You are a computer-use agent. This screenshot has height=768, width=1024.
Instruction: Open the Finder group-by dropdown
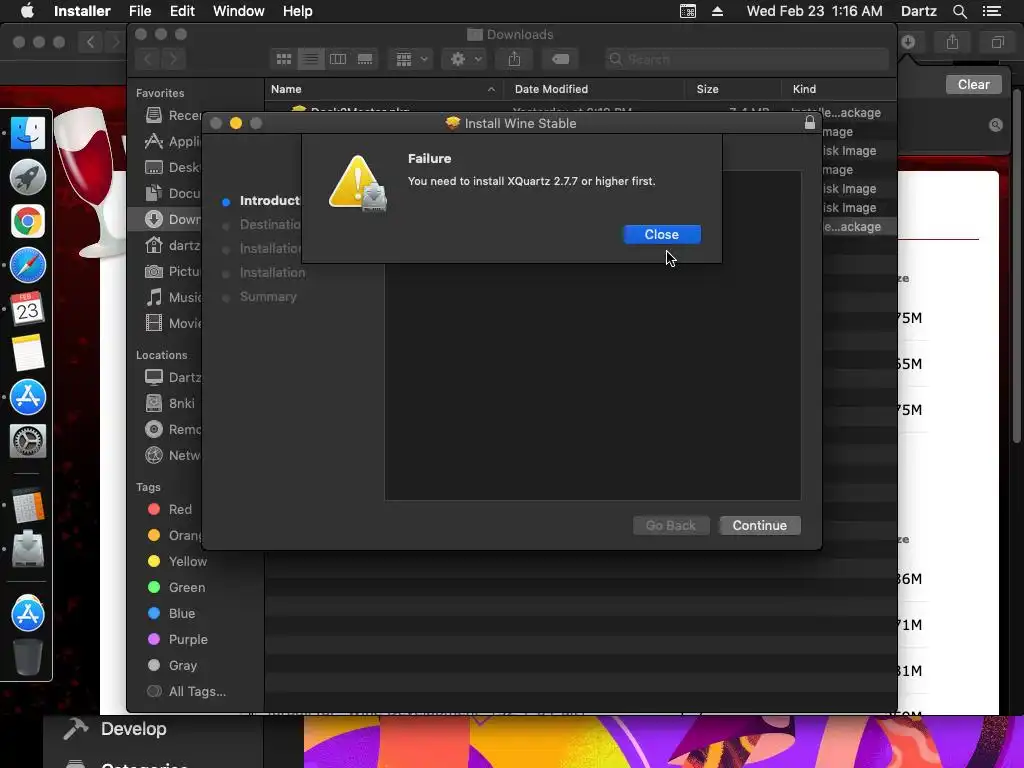[x=411, y=59]
